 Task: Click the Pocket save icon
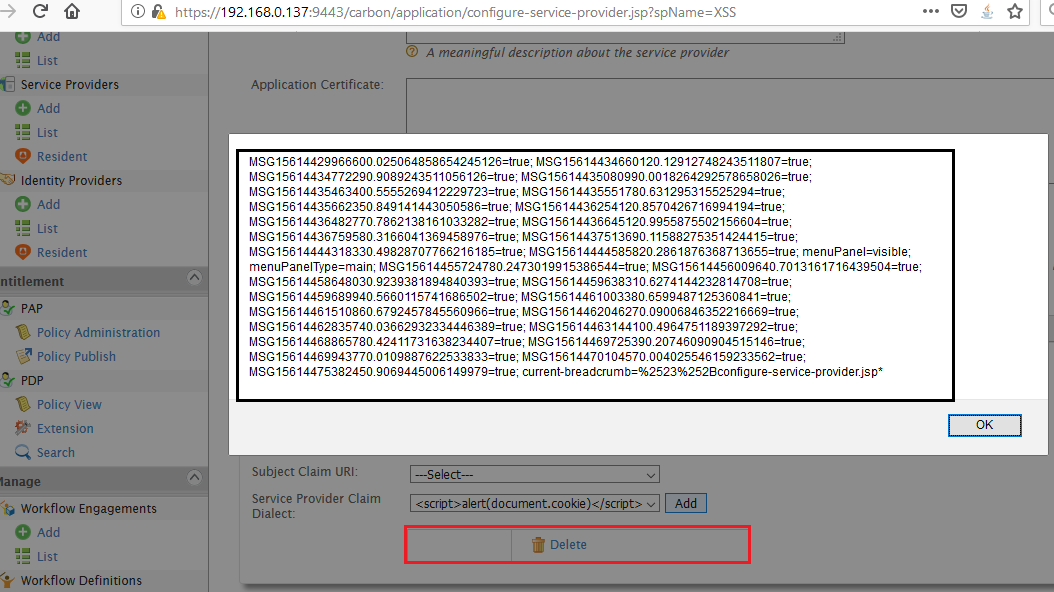pyautogui.click(x=959, y=11)
